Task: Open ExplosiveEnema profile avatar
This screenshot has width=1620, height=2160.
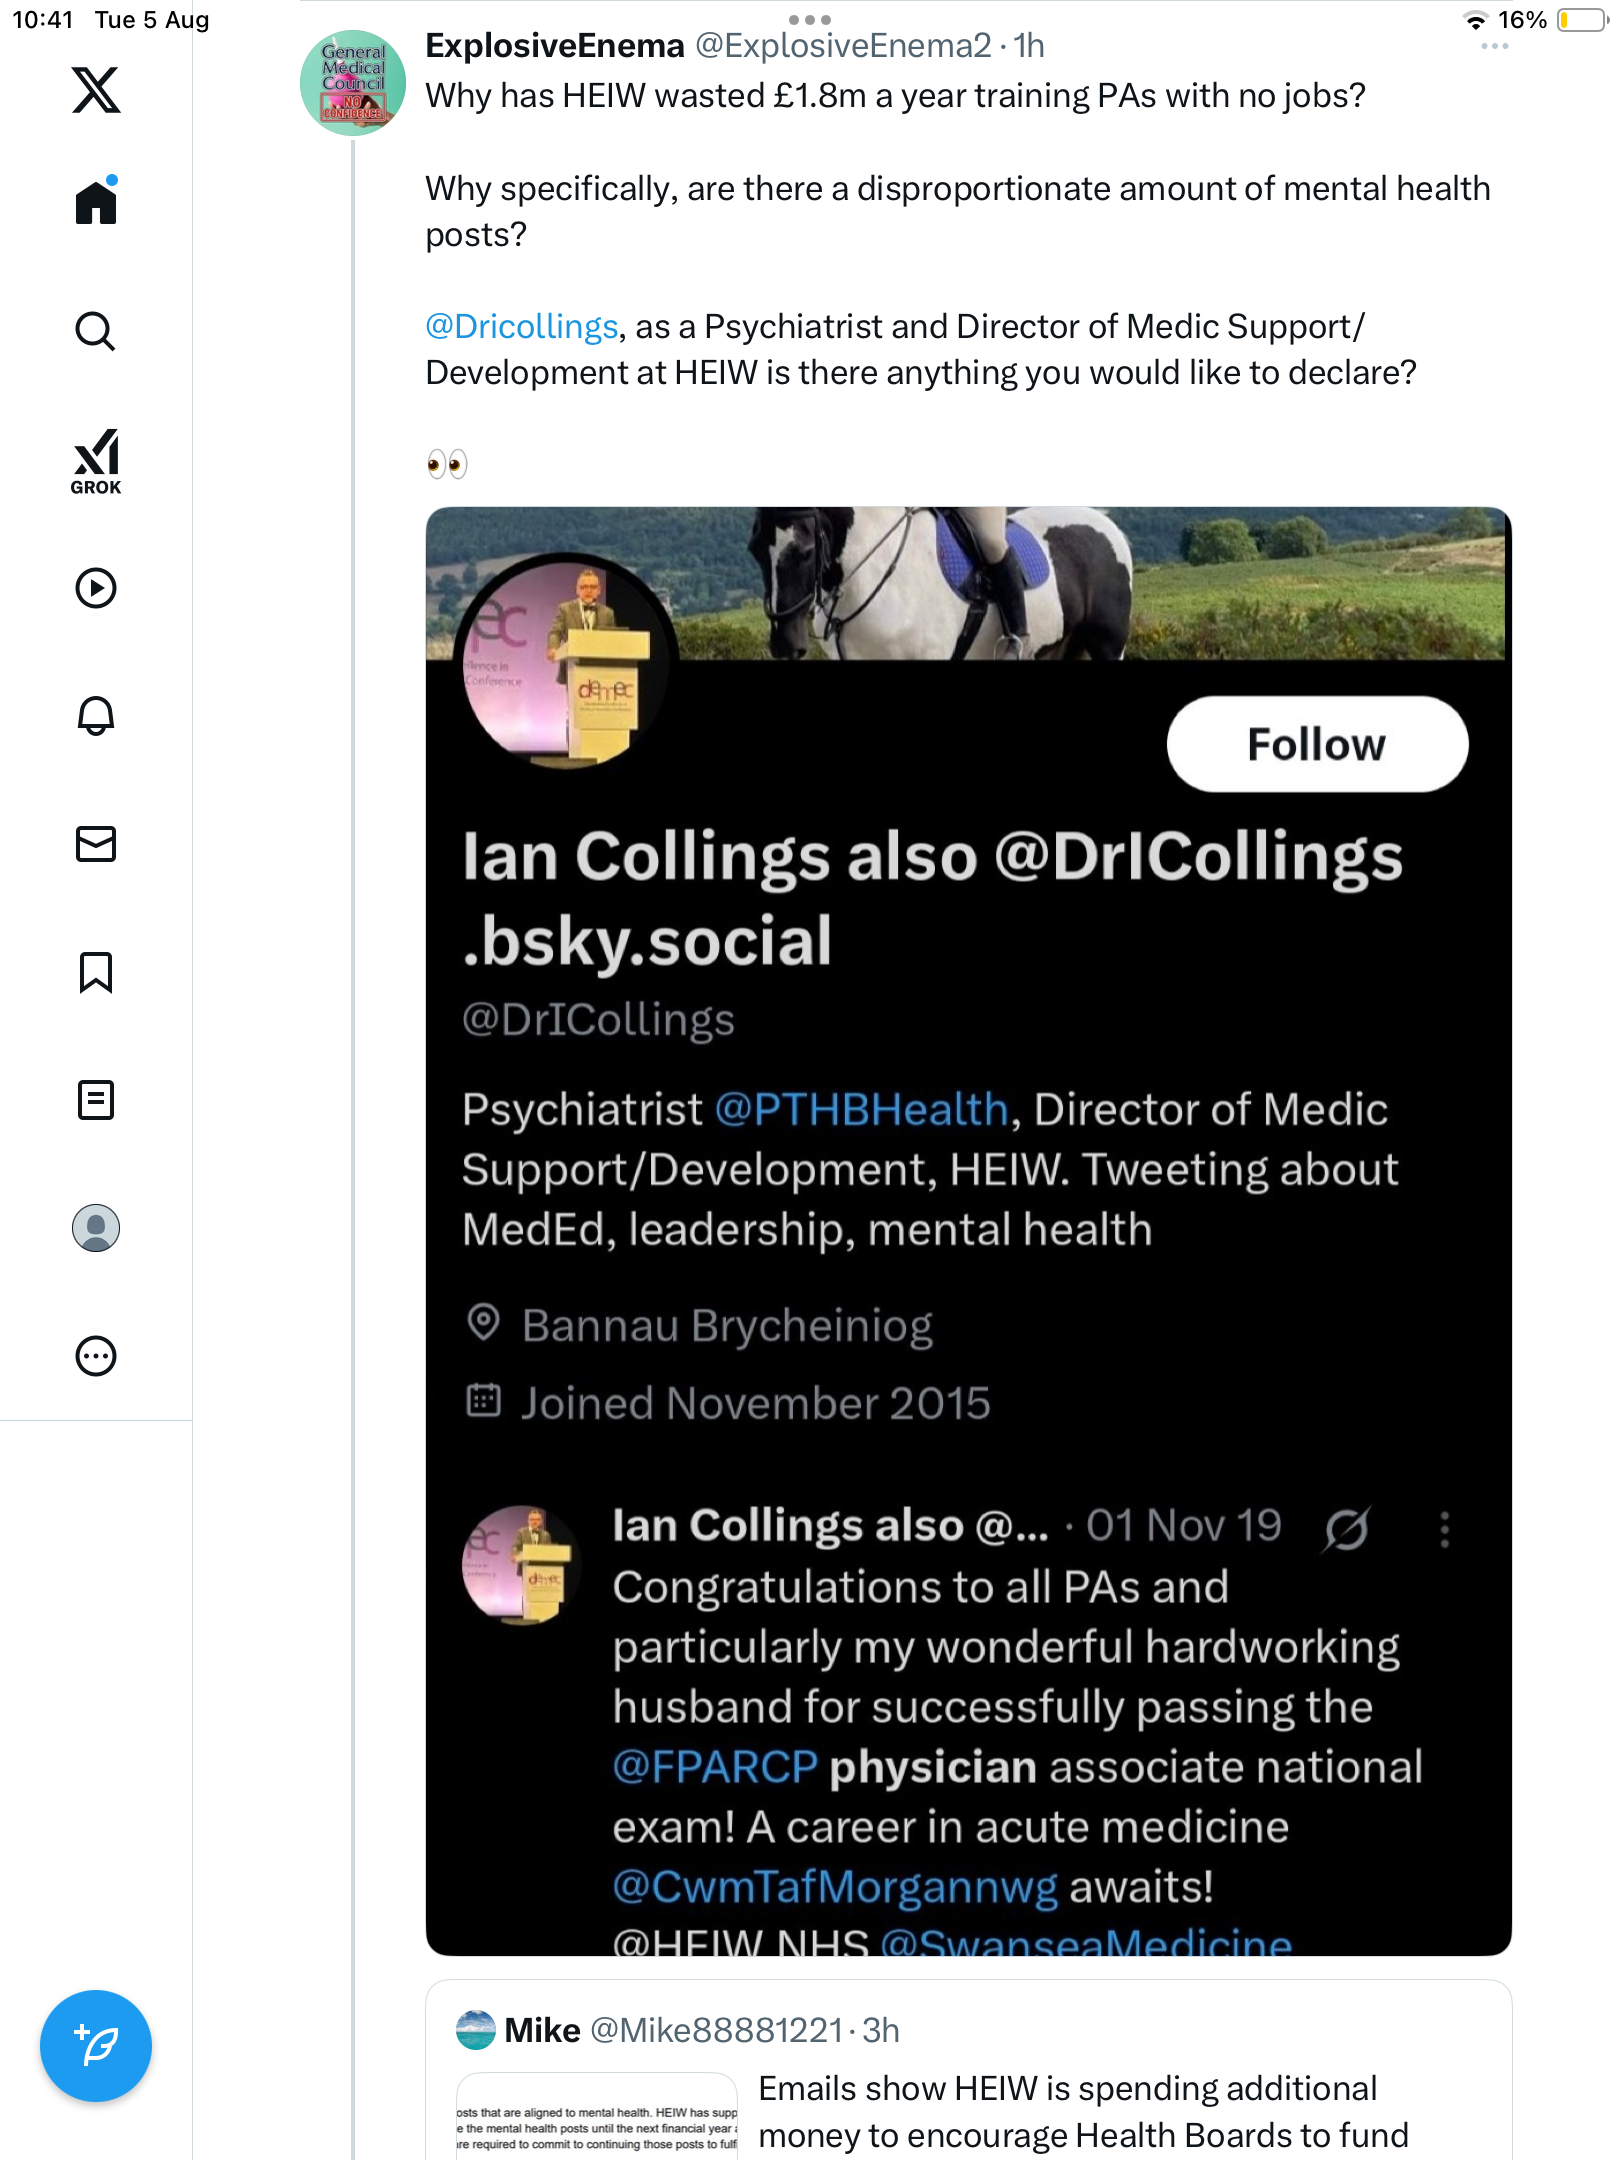Action: [x=352, y=83]
